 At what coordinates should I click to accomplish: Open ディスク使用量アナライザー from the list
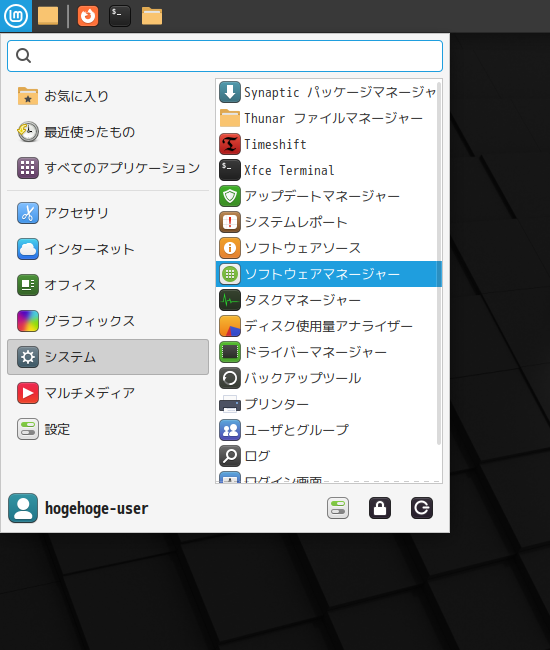pos(327,326)
